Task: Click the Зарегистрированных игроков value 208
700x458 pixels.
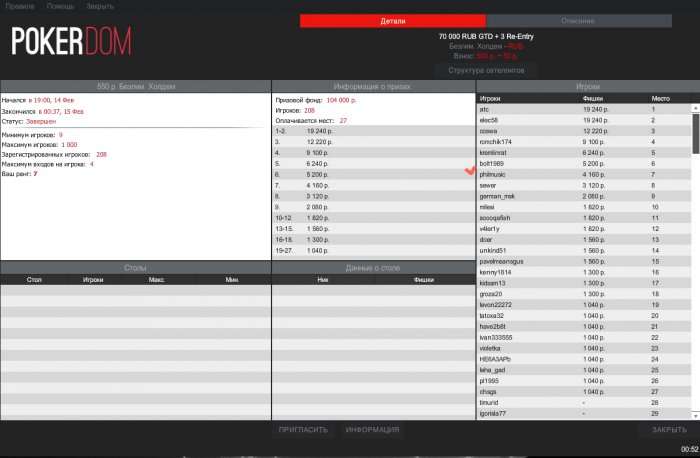Action: (x=101, y=154)
